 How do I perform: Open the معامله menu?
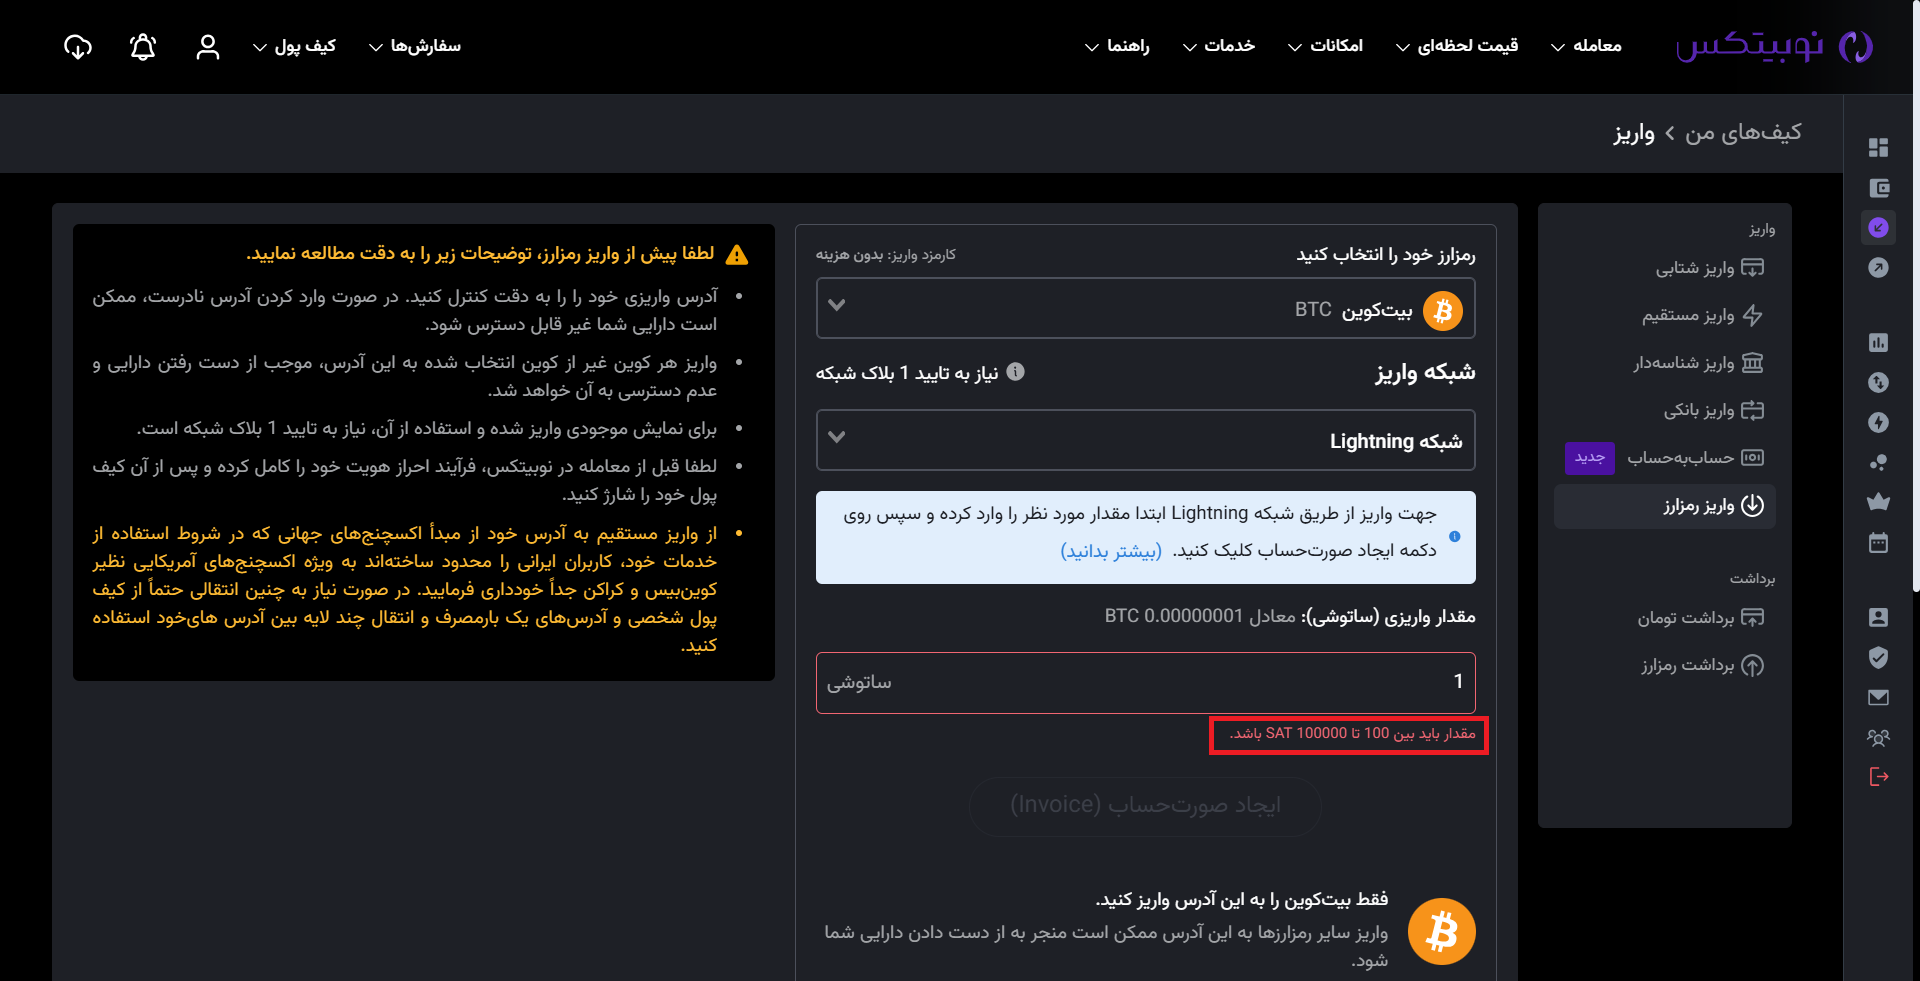coord(1586,46)
